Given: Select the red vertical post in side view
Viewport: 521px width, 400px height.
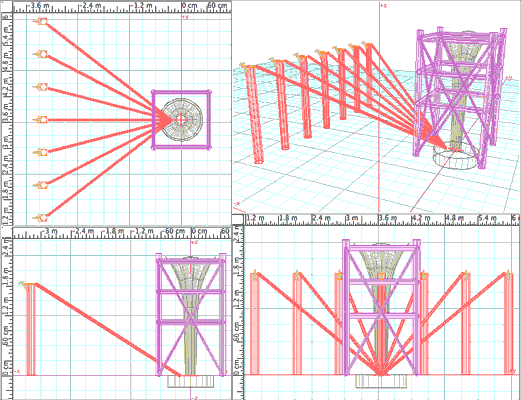Looking at the screenshot, I should pos(31,329).
